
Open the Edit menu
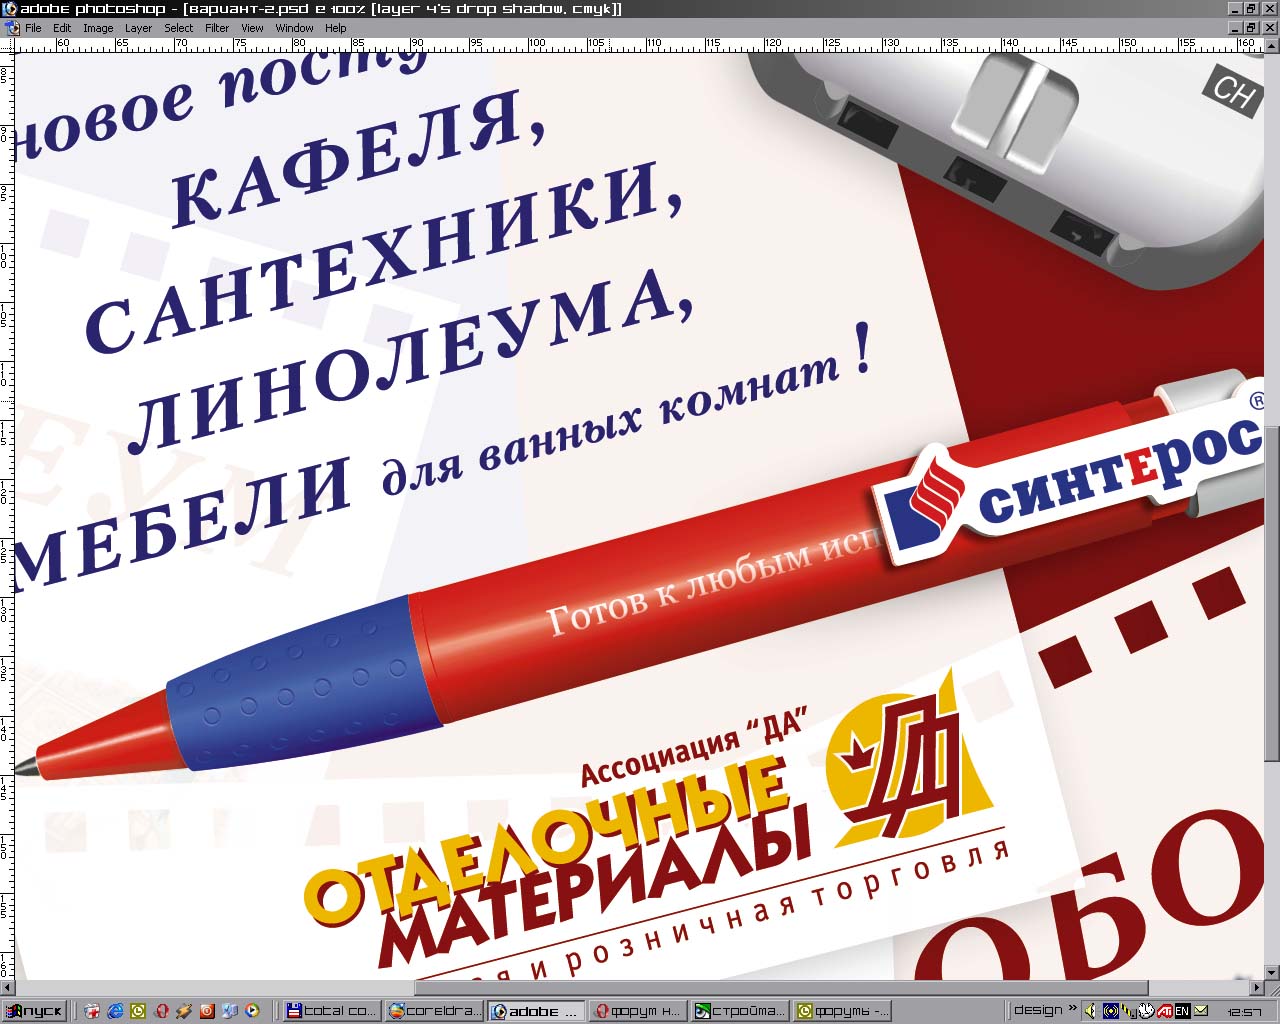tap(62, 28)
